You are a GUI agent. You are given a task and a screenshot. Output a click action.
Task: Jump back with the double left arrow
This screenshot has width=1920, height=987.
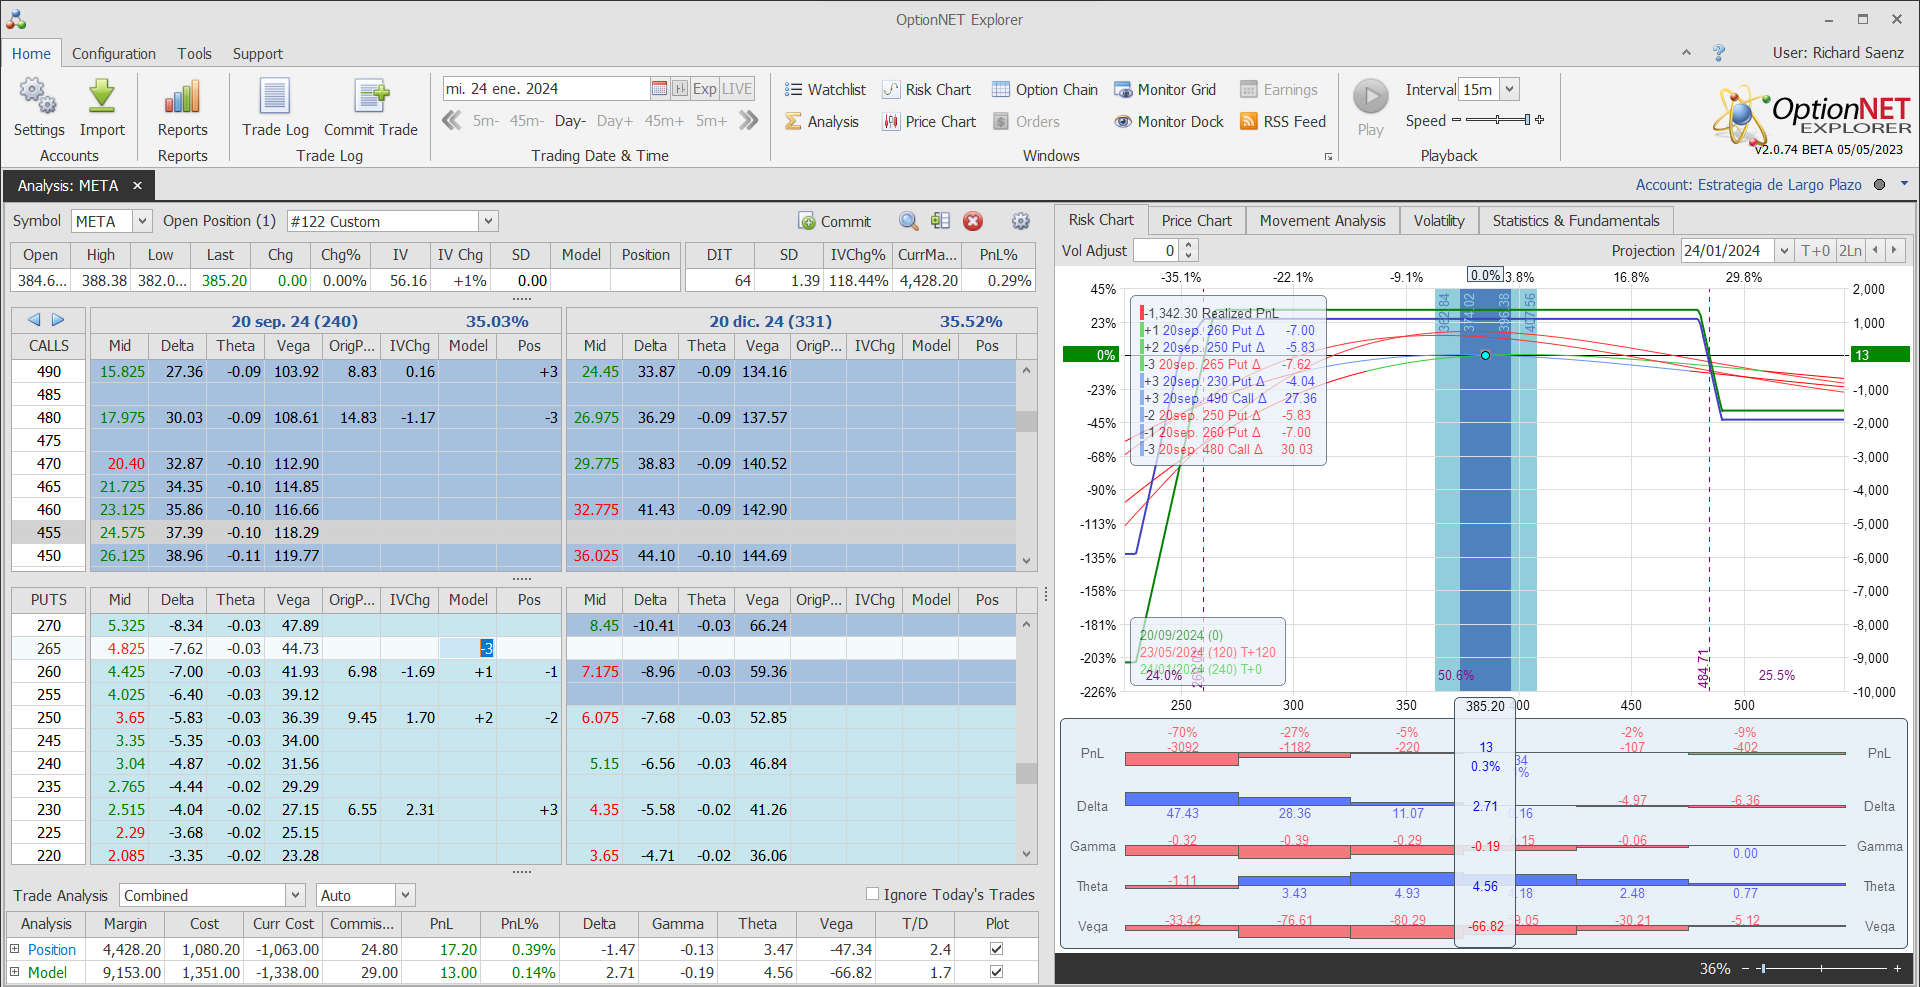pyautogui.click(x=452, y=121)
